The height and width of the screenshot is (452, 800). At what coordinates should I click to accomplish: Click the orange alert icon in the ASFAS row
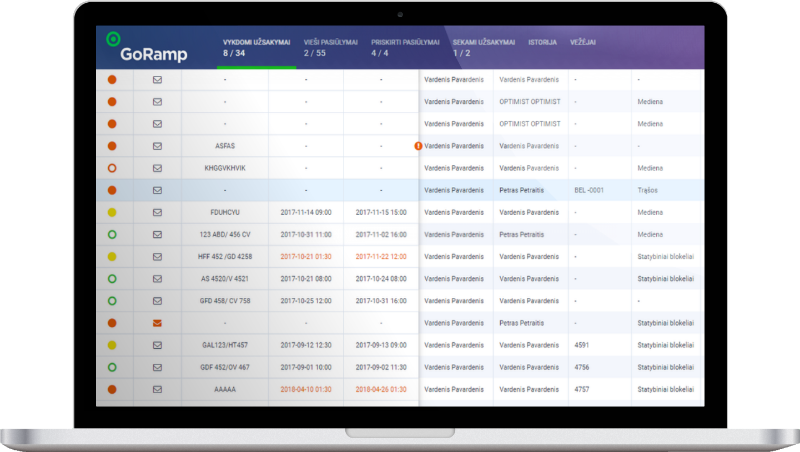click(418, 146)
